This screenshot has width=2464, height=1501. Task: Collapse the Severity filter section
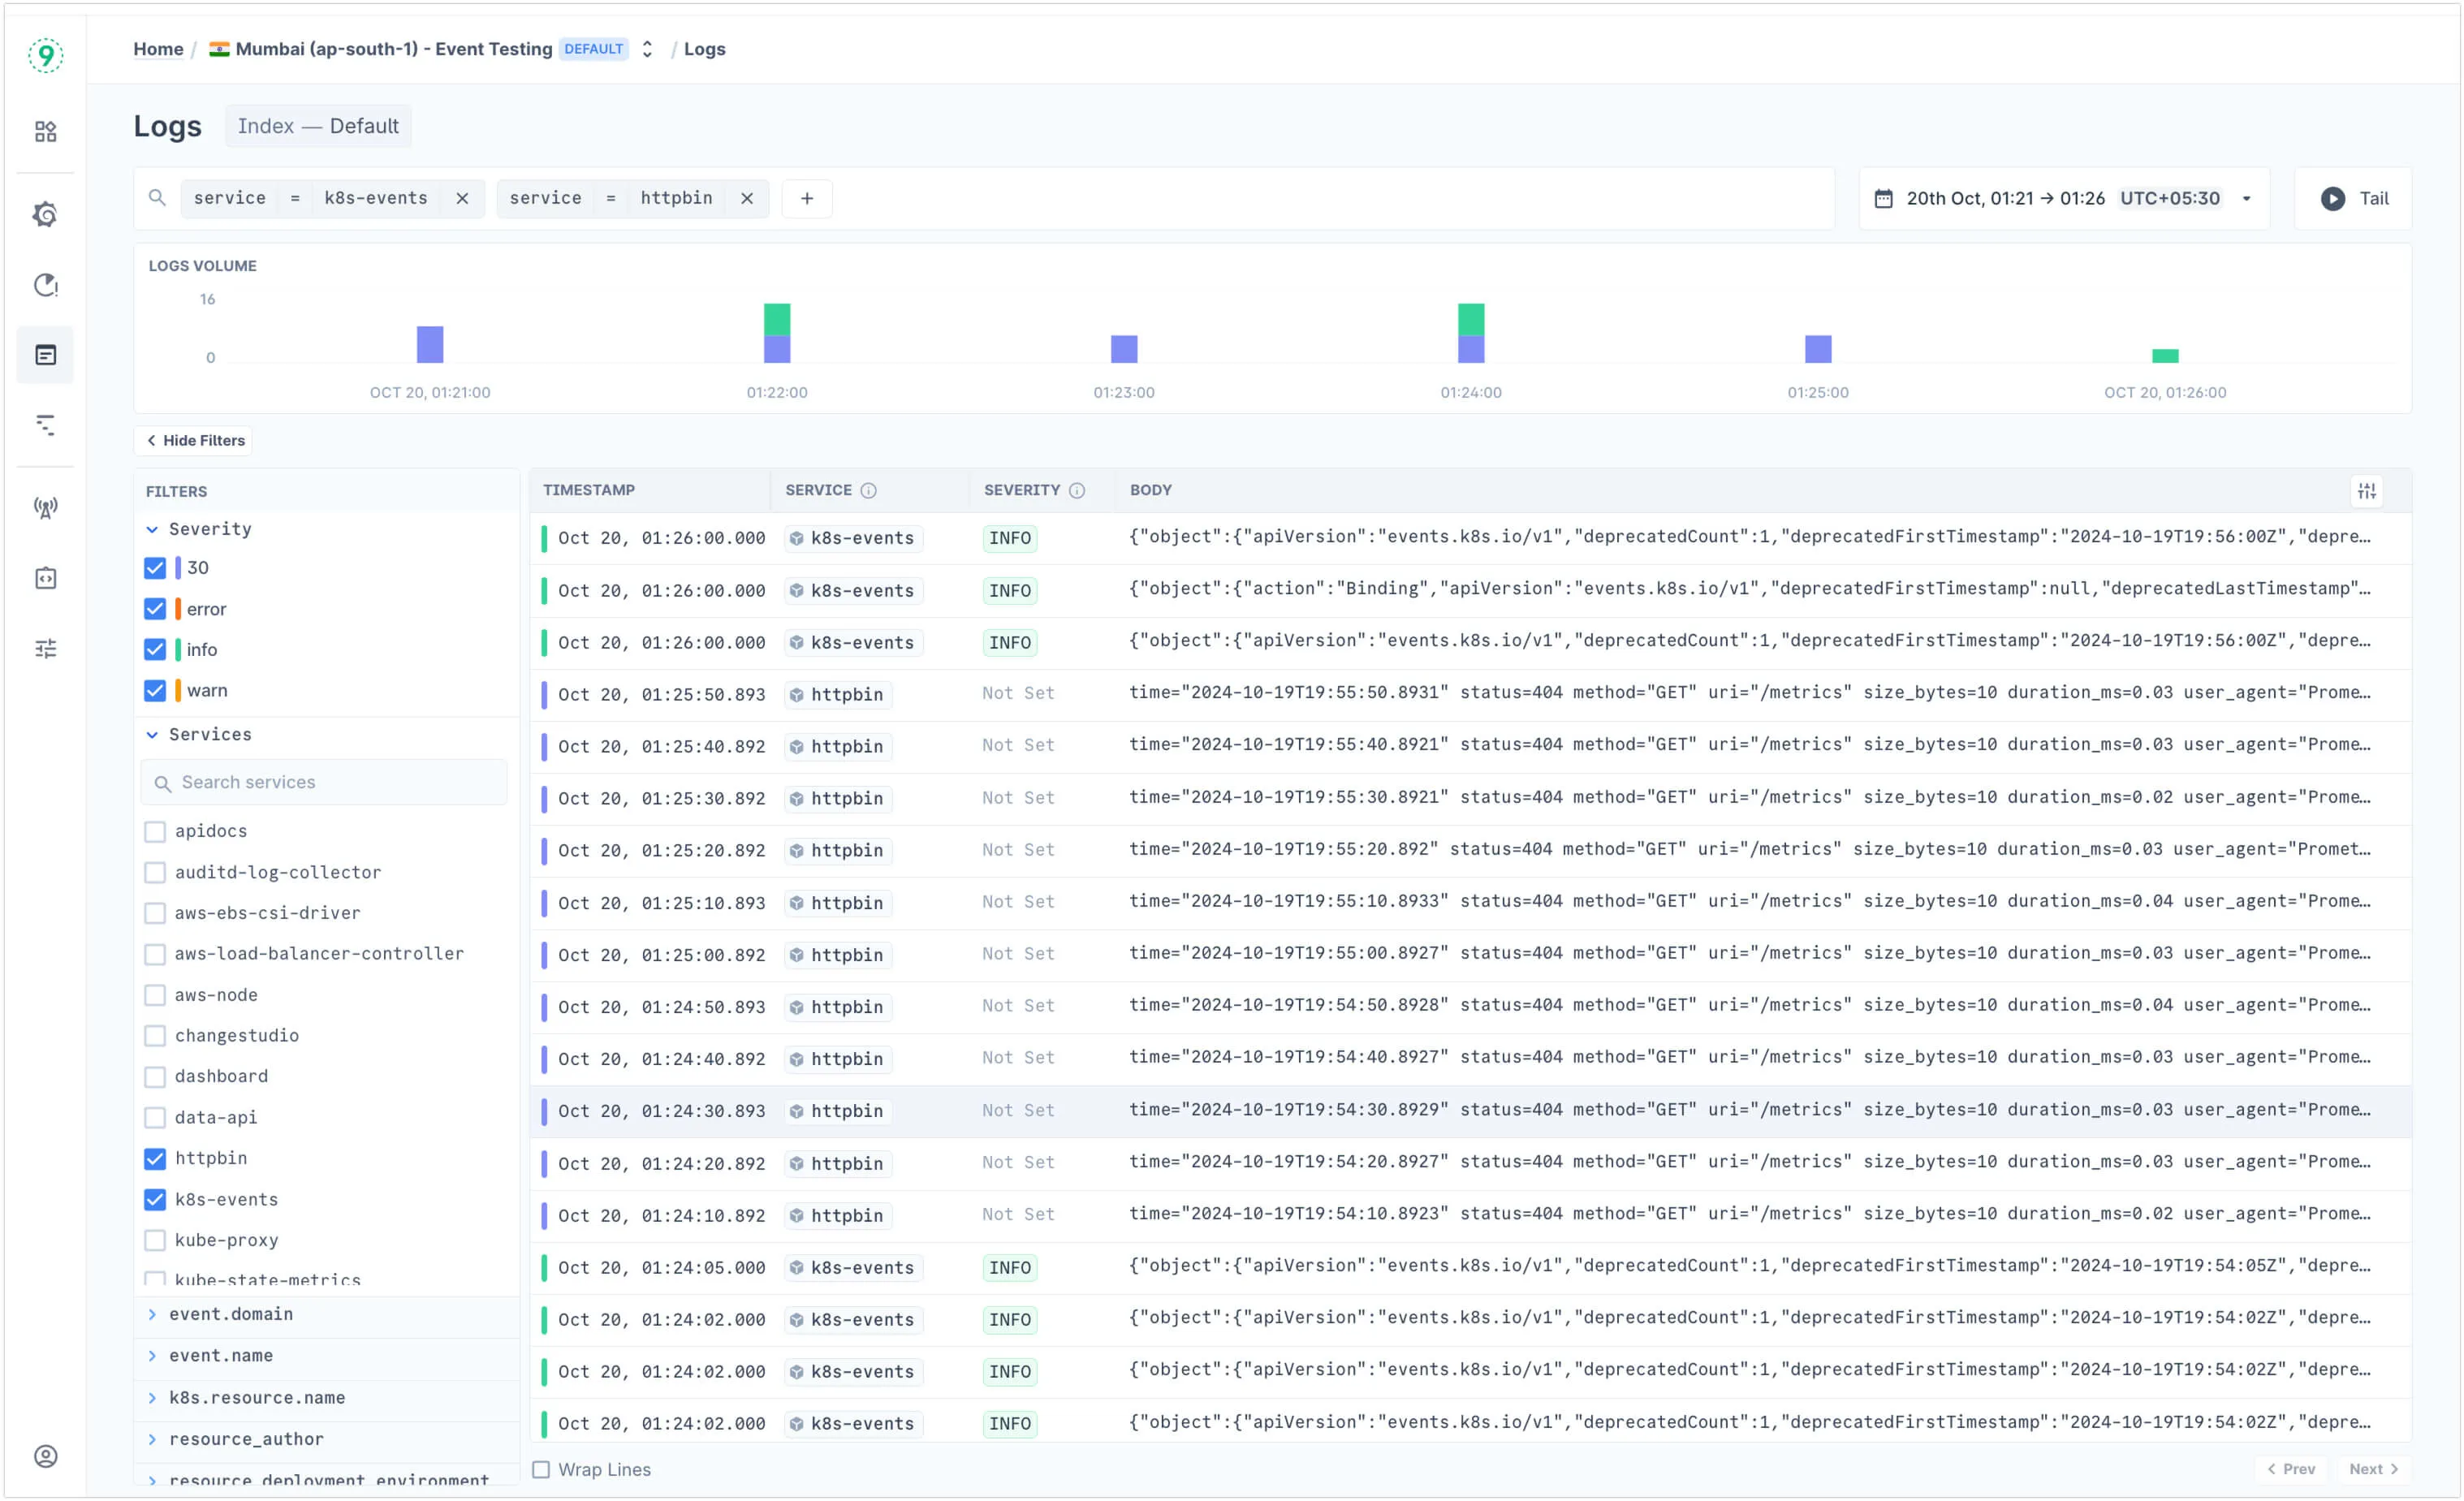152,529
